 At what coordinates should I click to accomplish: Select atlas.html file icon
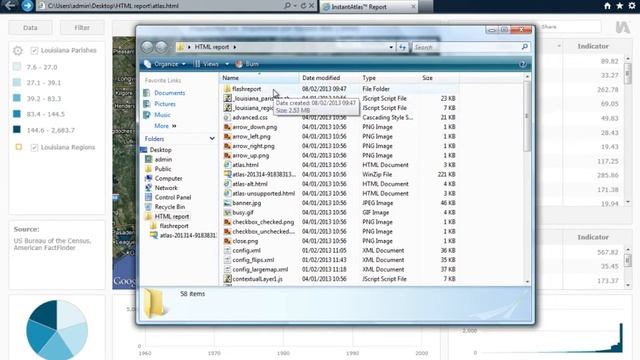point(227,165)
